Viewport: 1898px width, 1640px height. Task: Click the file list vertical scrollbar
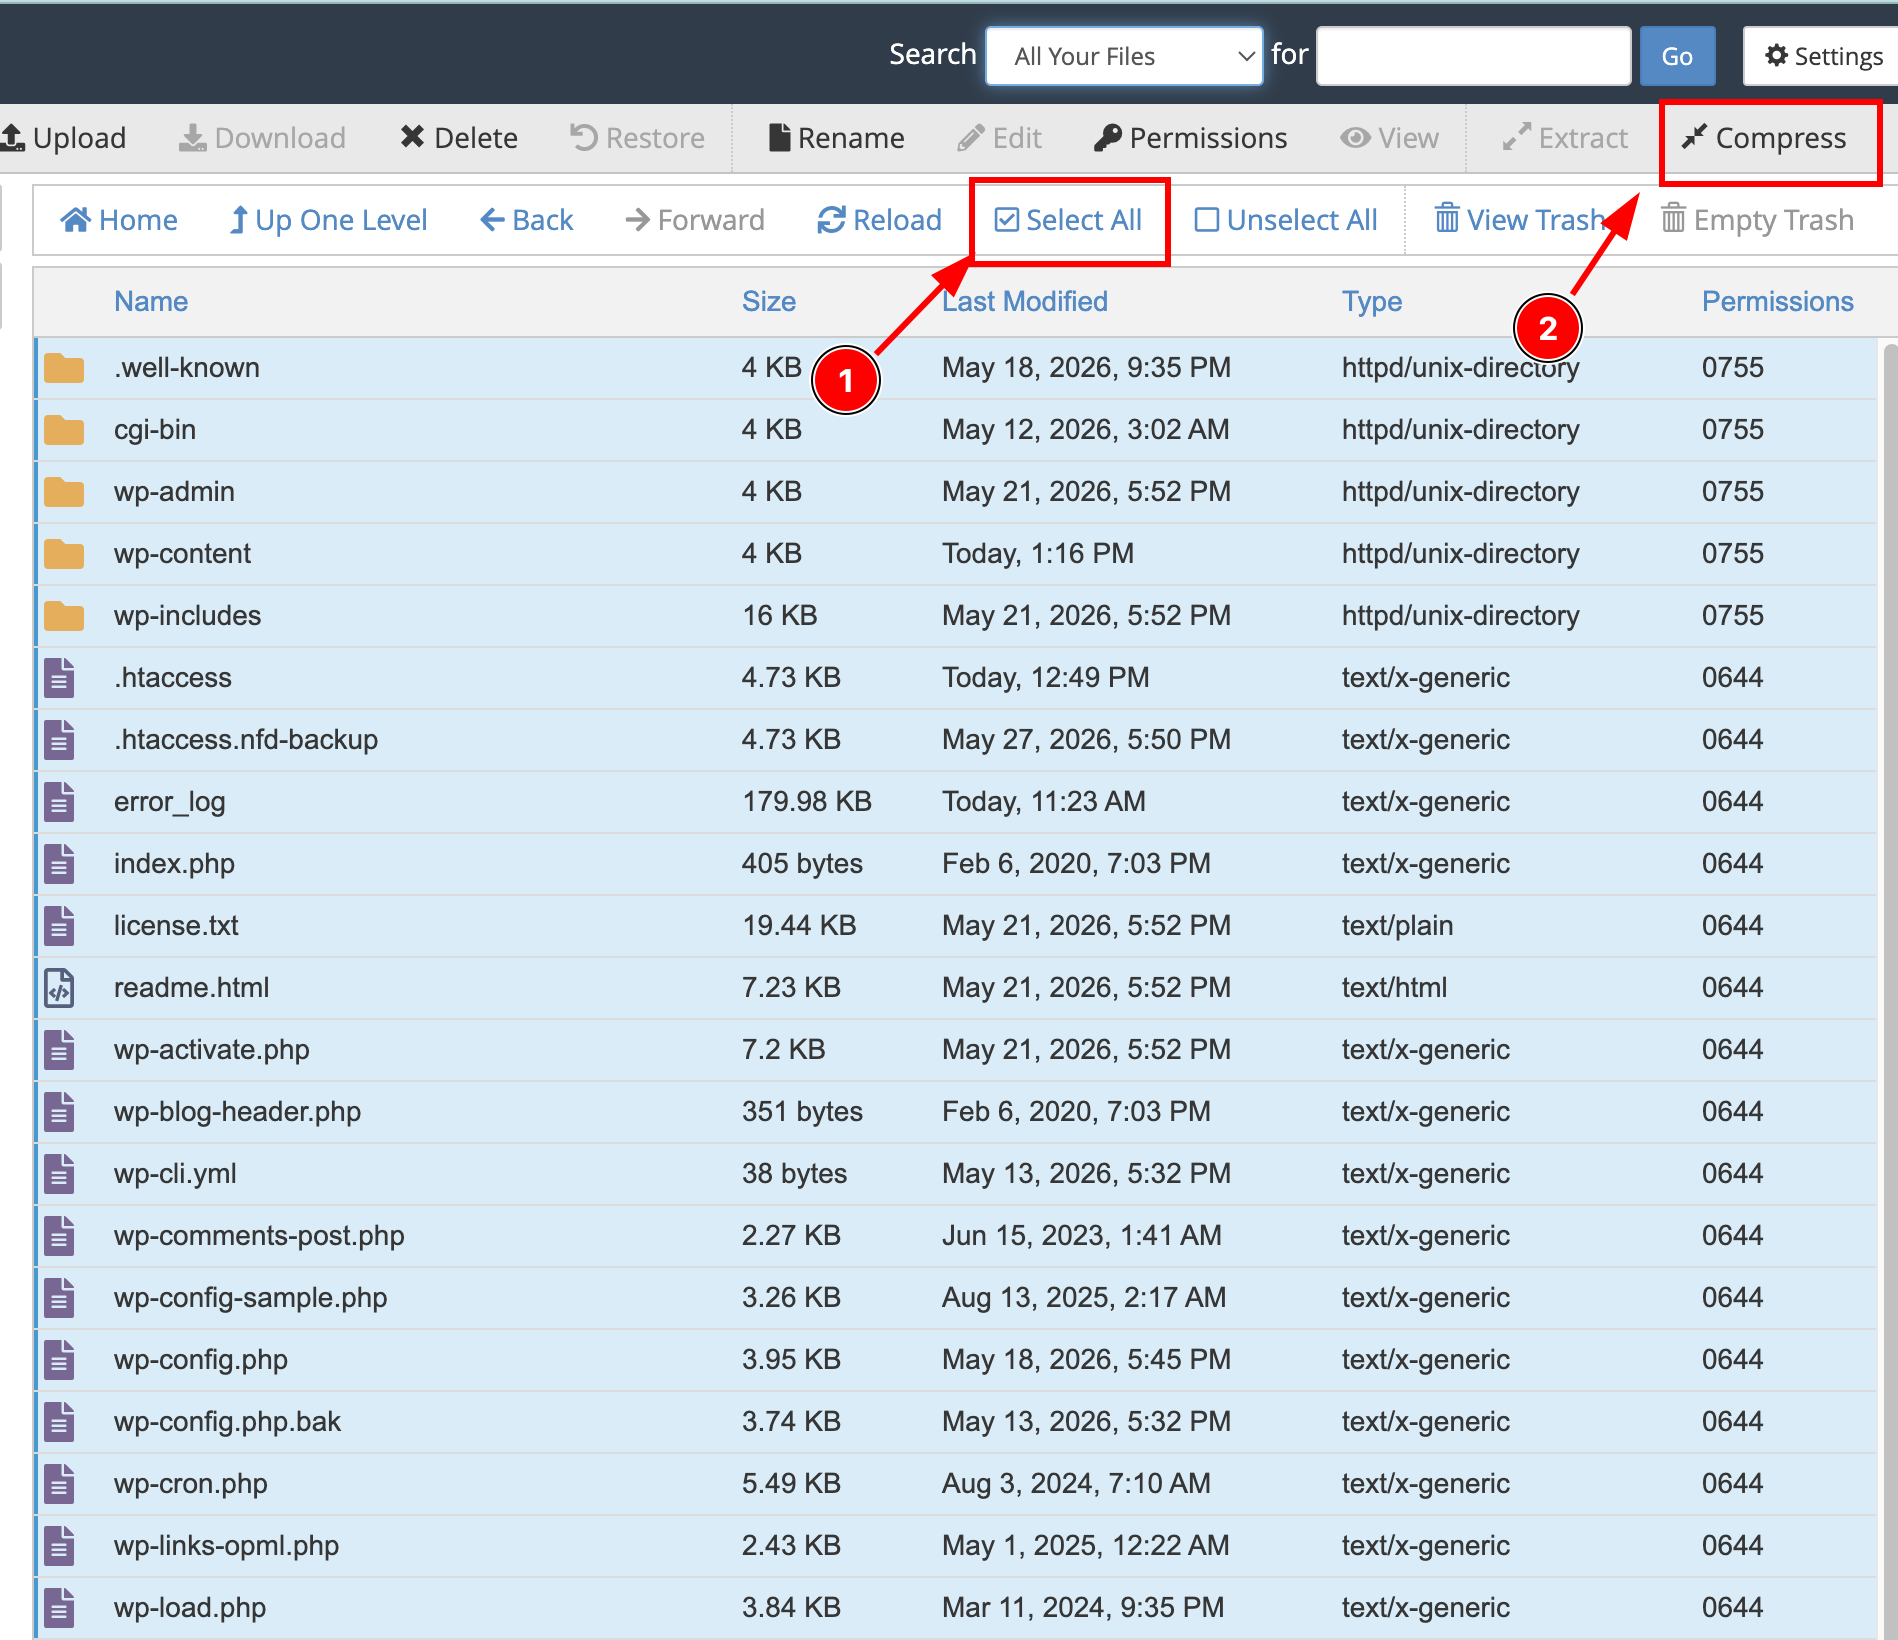1889,990
